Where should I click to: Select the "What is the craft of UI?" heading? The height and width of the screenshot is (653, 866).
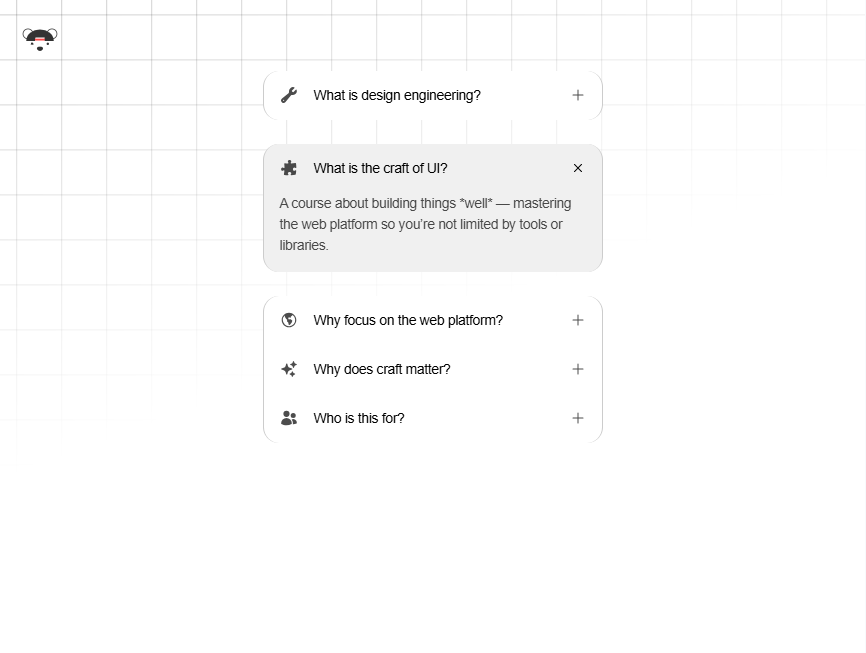(380, 168)
